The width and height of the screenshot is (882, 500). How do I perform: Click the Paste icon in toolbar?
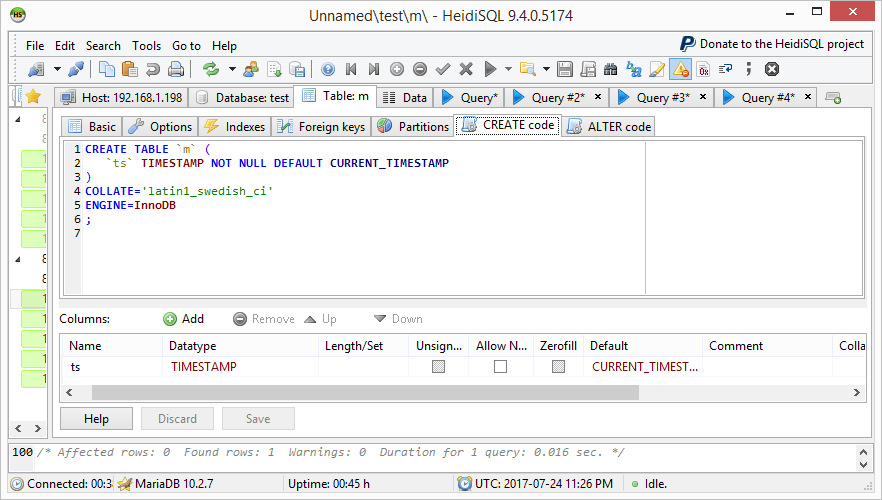[130, 69]
